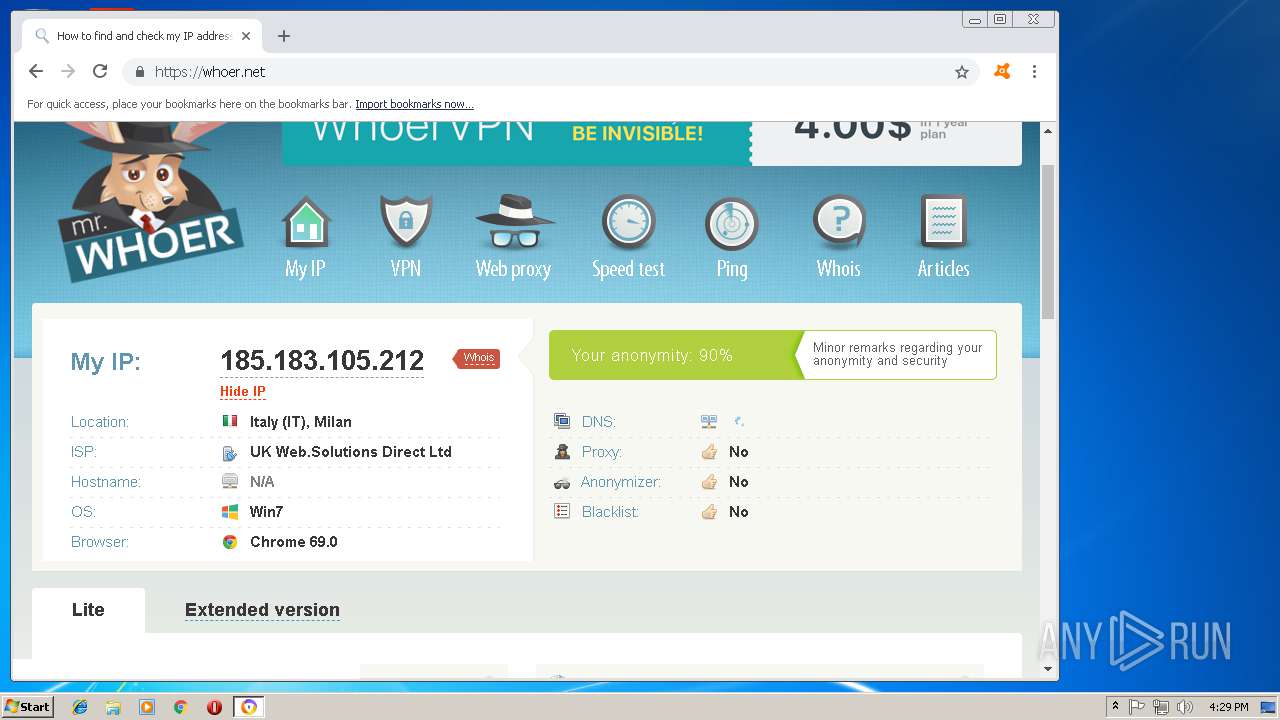Click the IP address 185.183.105.212

click(x=322, y=360)
